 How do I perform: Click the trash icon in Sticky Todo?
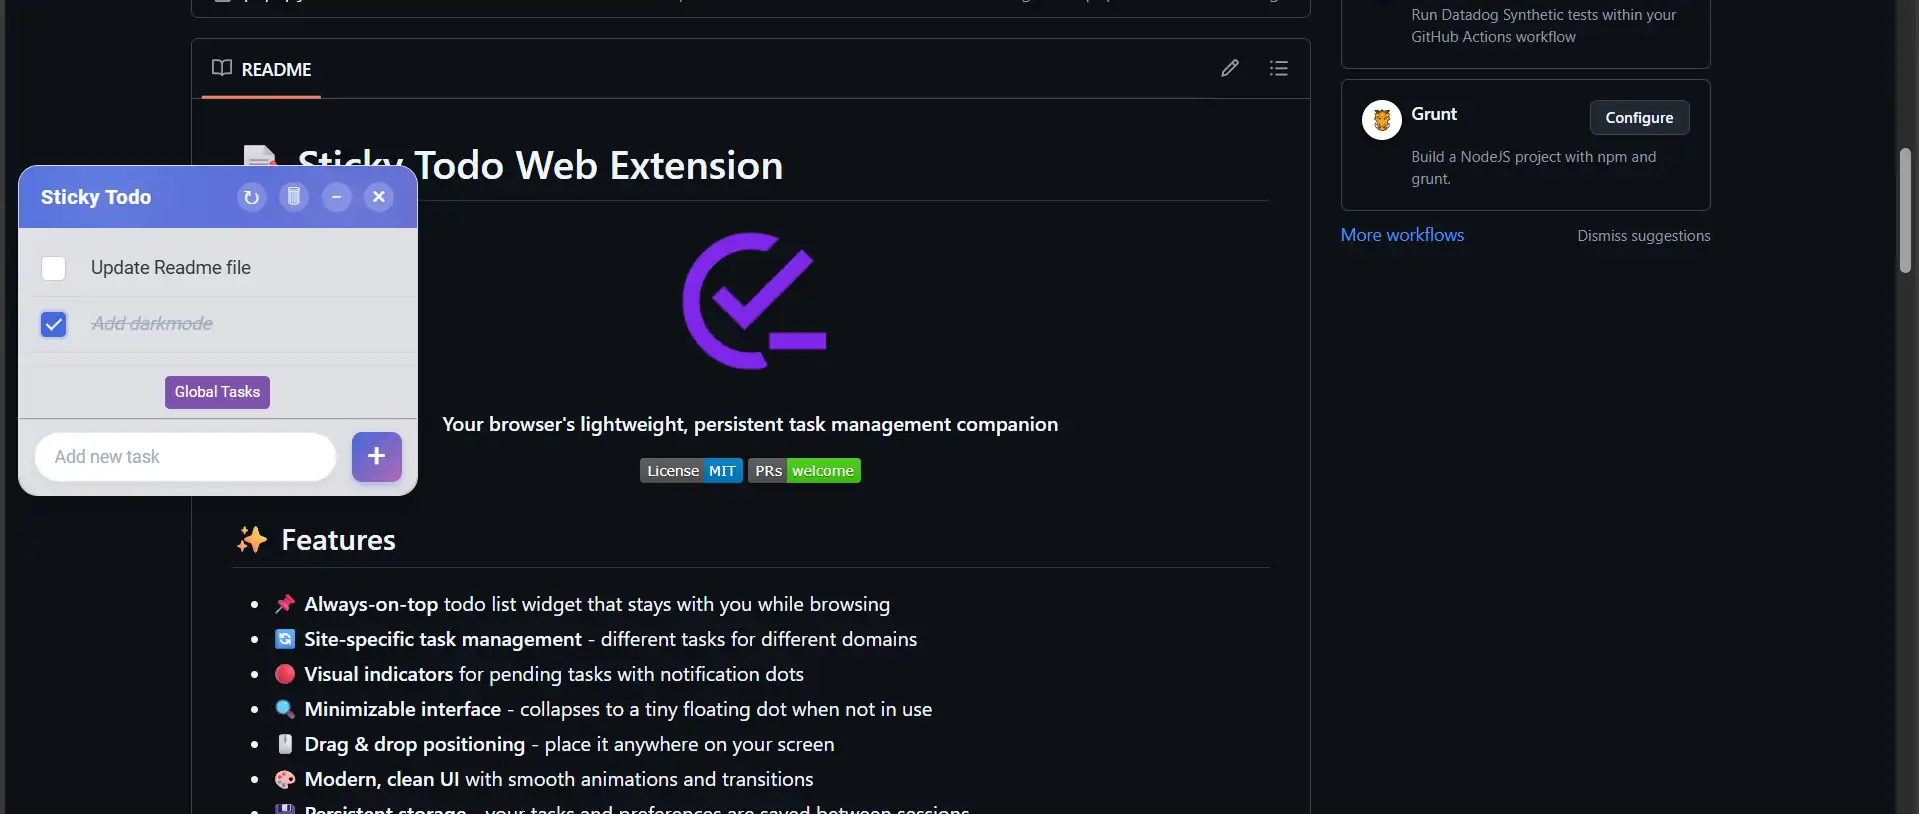click(x=294, y=197)
